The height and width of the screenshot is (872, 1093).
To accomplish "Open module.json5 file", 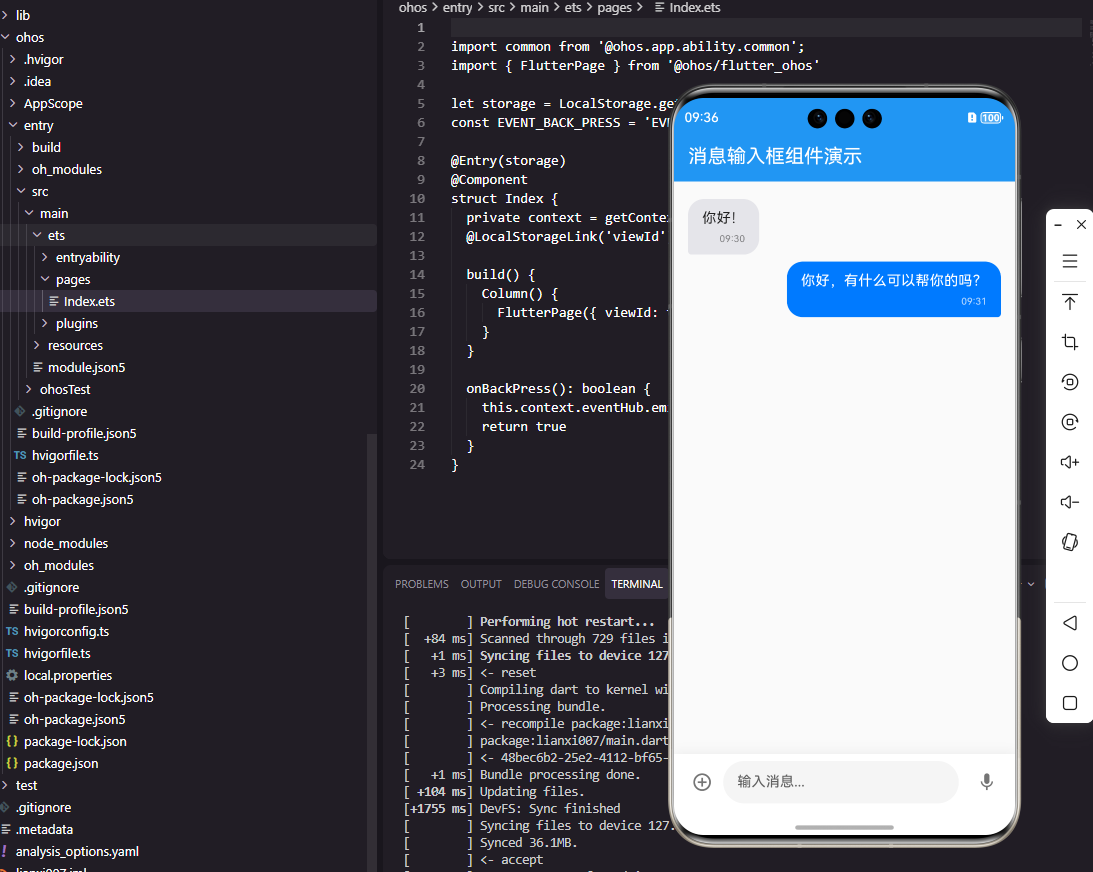I will point(86,367).
